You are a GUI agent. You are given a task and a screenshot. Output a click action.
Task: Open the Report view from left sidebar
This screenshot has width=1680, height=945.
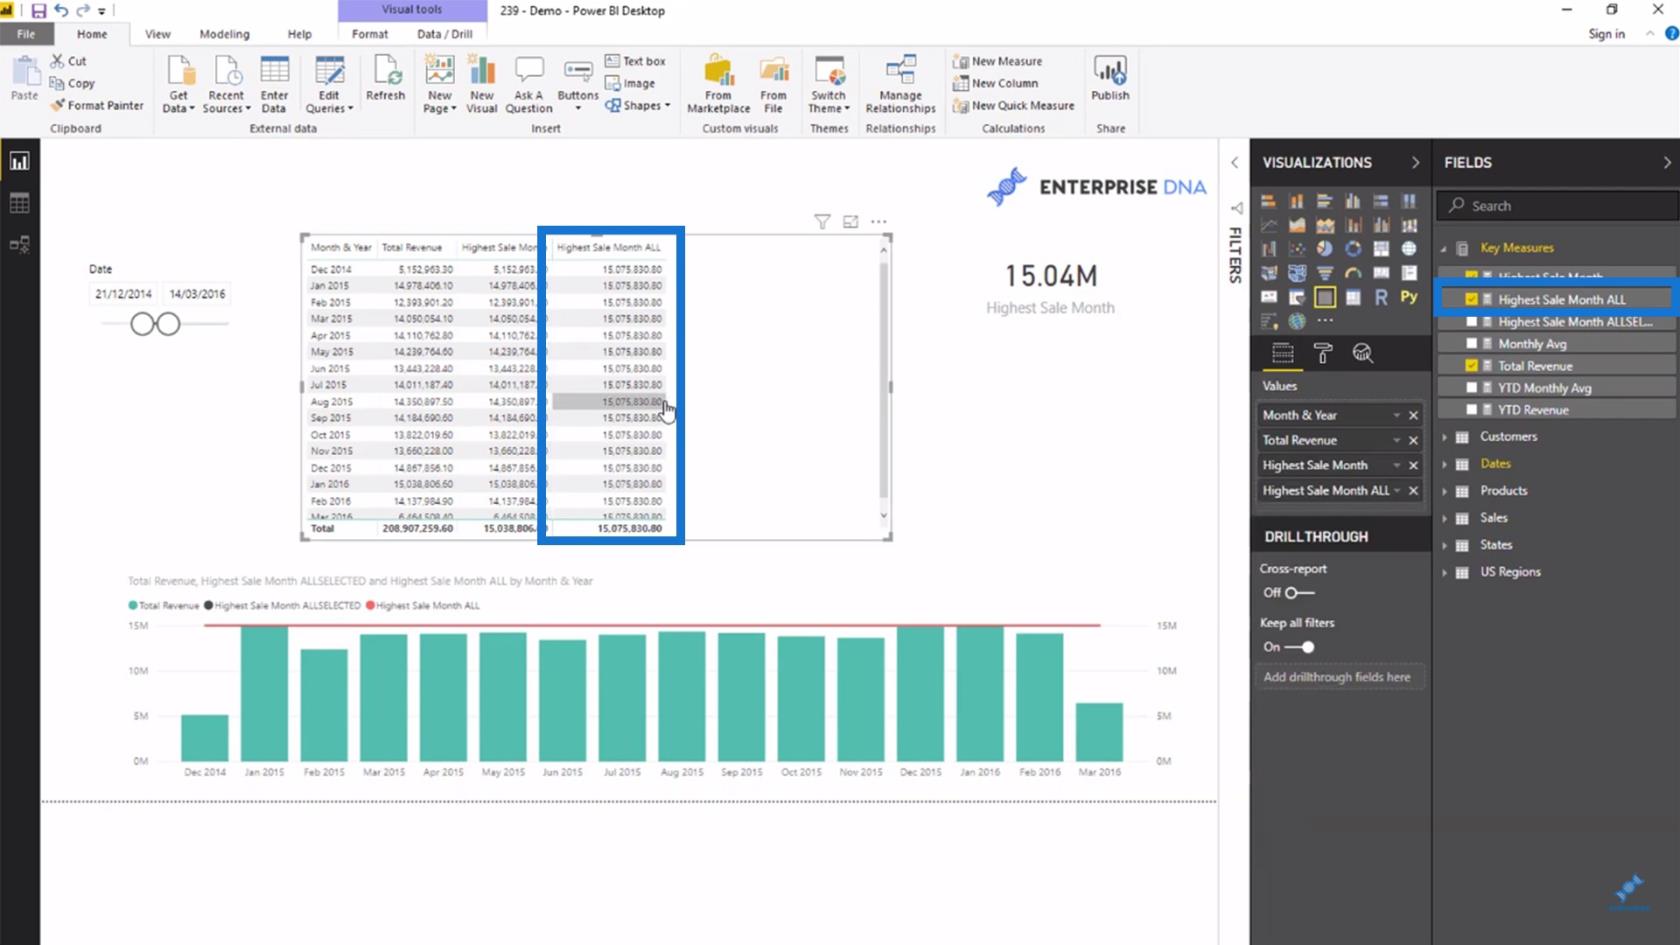tap(19, 161)
